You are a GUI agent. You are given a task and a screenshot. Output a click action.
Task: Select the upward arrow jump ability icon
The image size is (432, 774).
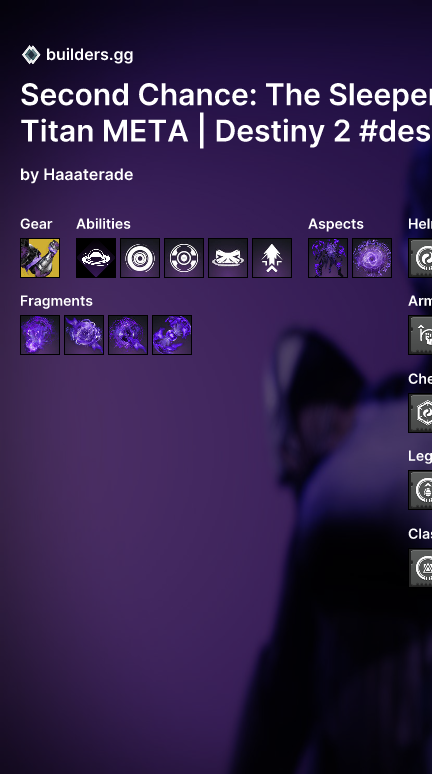tap(272, 258)
